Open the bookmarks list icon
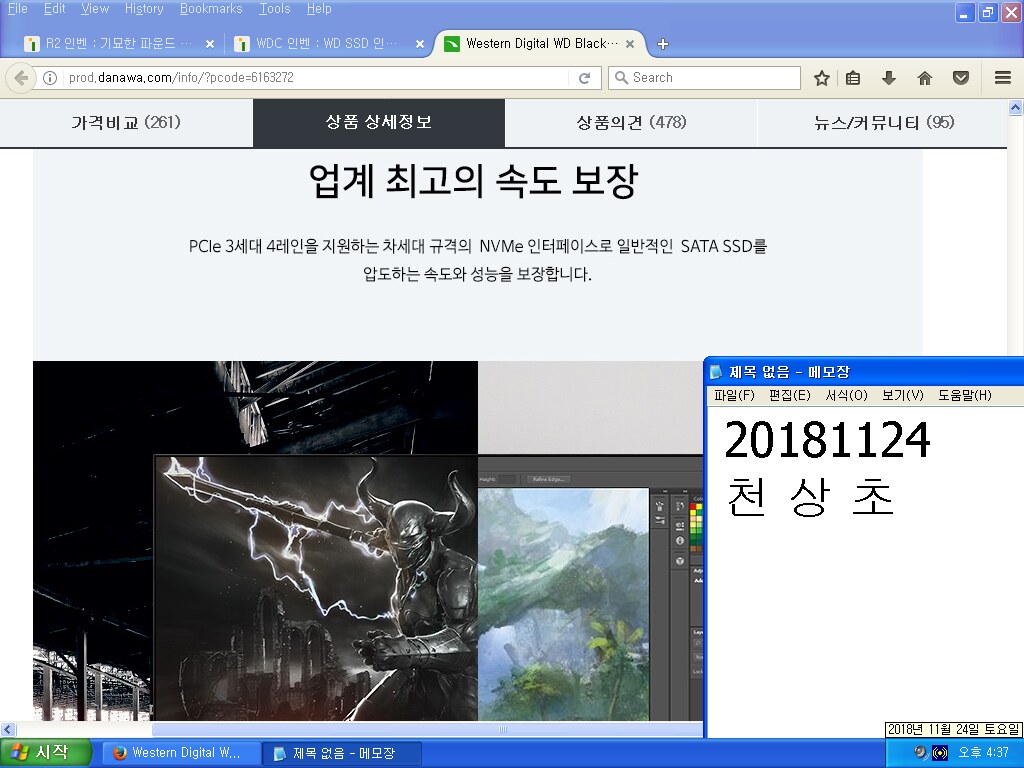 853,78
